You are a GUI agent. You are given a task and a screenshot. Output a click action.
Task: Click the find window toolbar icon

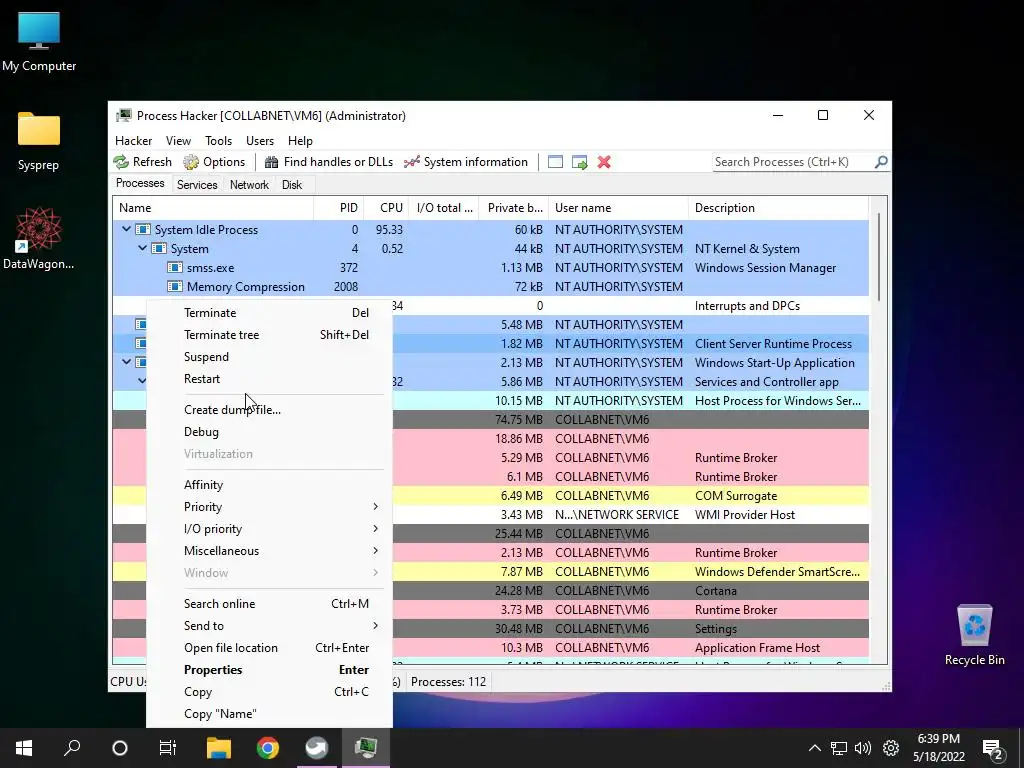[555, 162]
